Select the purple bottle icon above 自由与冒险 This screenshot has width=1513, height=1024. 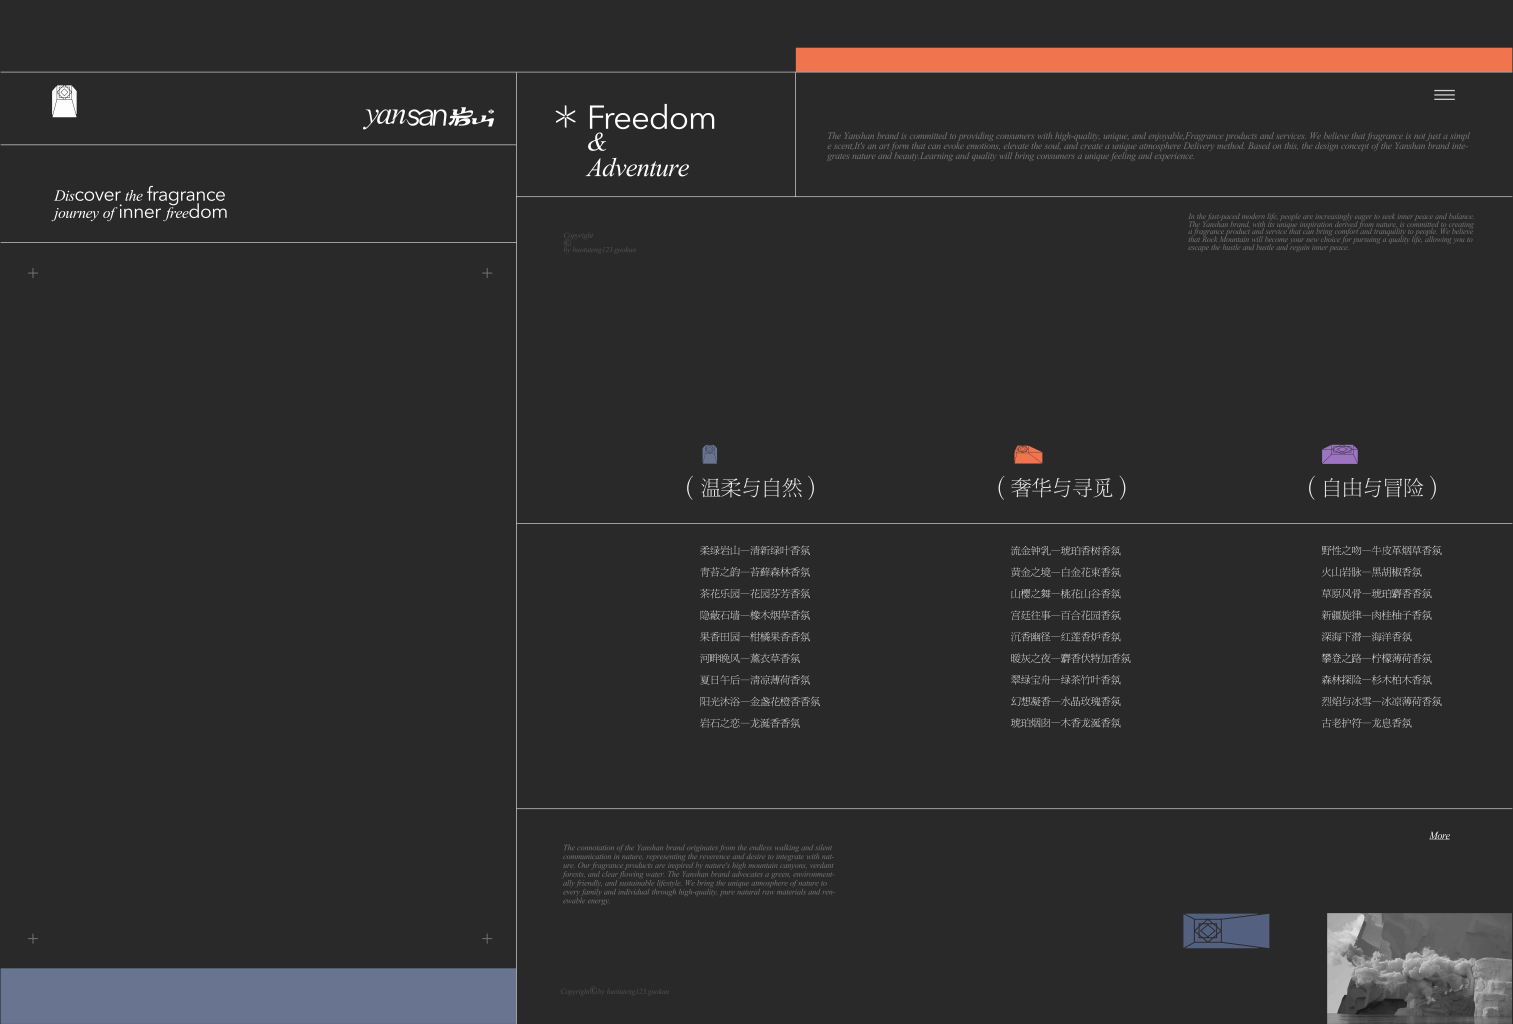click(1340, 454)
